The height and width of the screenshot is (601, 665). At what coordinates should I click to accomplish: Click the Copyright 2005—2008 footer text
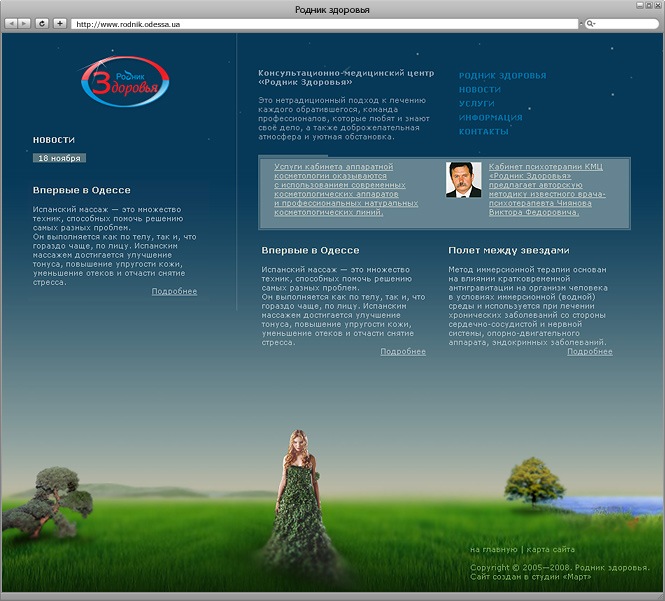pyautogui.click(x=559, y=567)
